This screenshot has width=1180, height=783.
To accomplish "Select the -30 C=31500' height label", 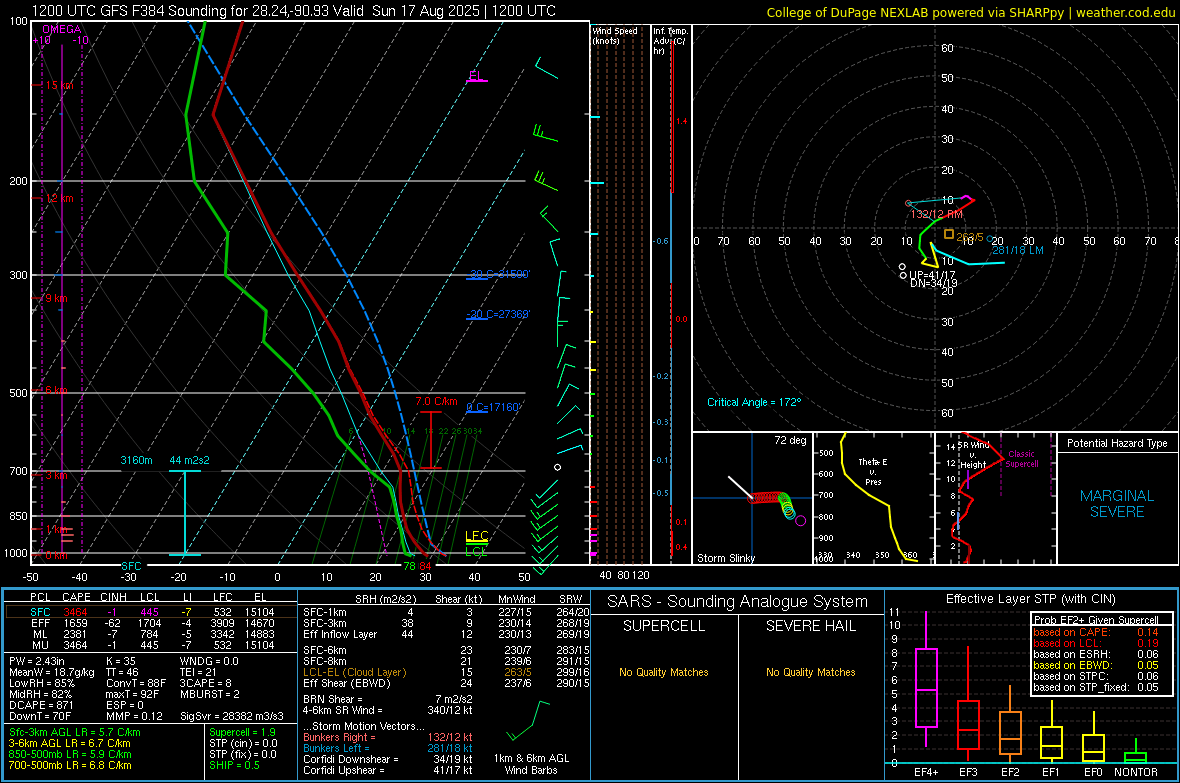I will [x=499, y=274].
